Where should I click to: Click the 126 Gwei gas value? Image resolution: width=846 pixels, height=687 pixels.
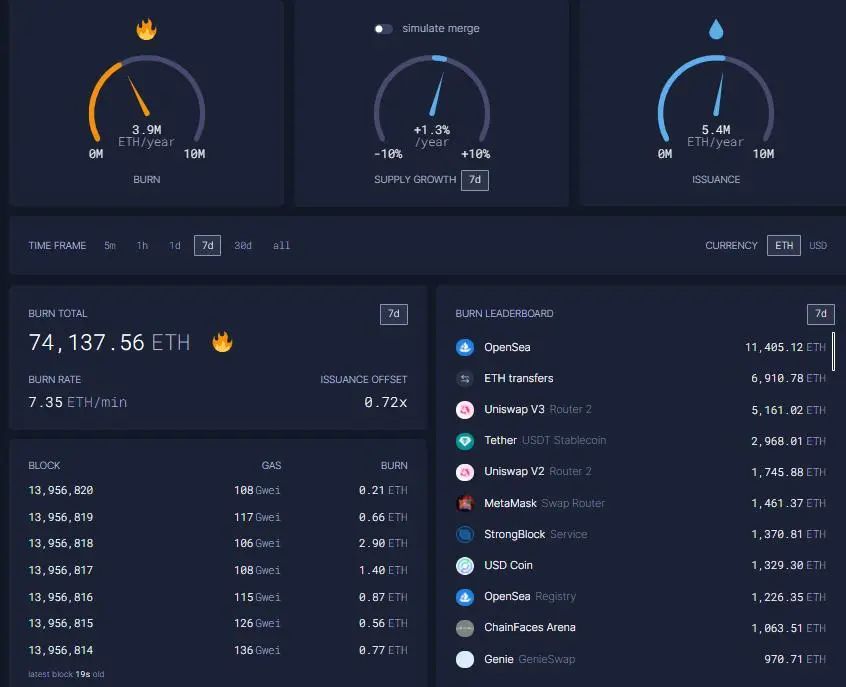[x=257, y=623]
